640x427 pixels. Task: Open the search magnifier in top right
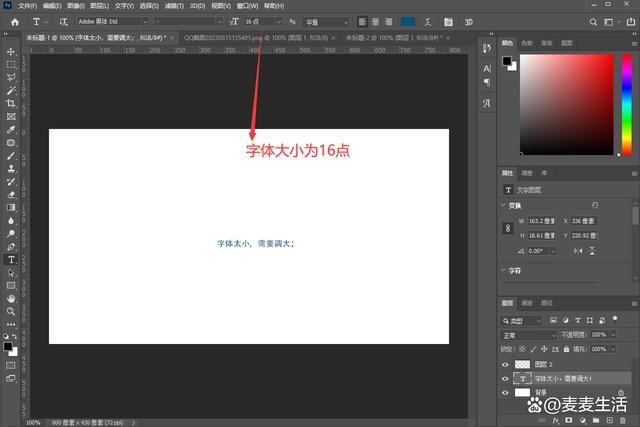[593, 22]
